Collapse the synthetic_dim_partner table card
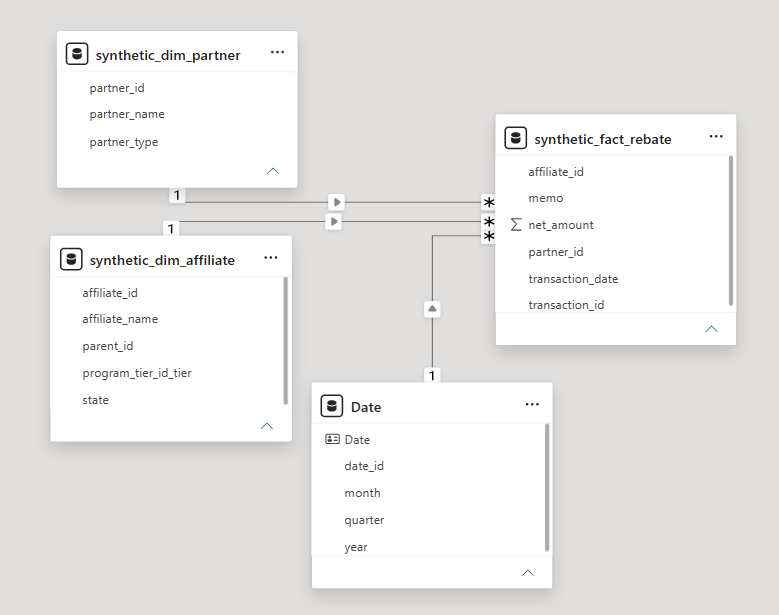779x615 pixels. click(x=273, y=171)
